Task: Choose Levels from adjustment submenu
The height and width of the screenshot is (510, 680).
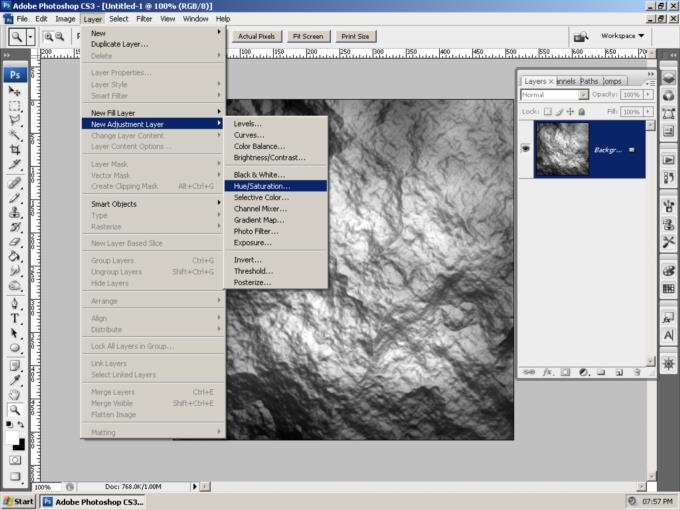Action: (275, 124)
